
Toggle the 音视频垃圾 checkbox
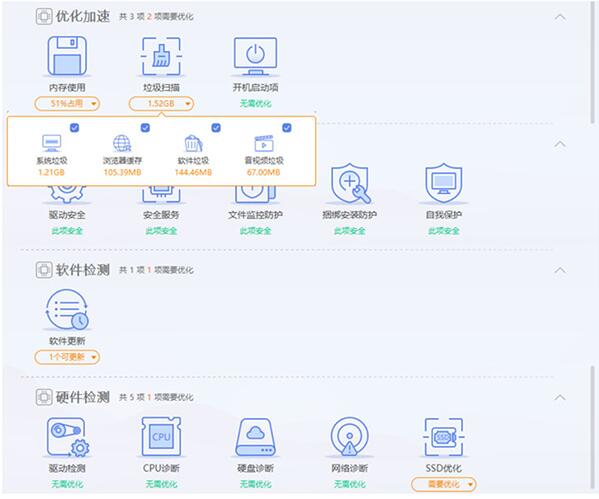click(x=287, y=128)
